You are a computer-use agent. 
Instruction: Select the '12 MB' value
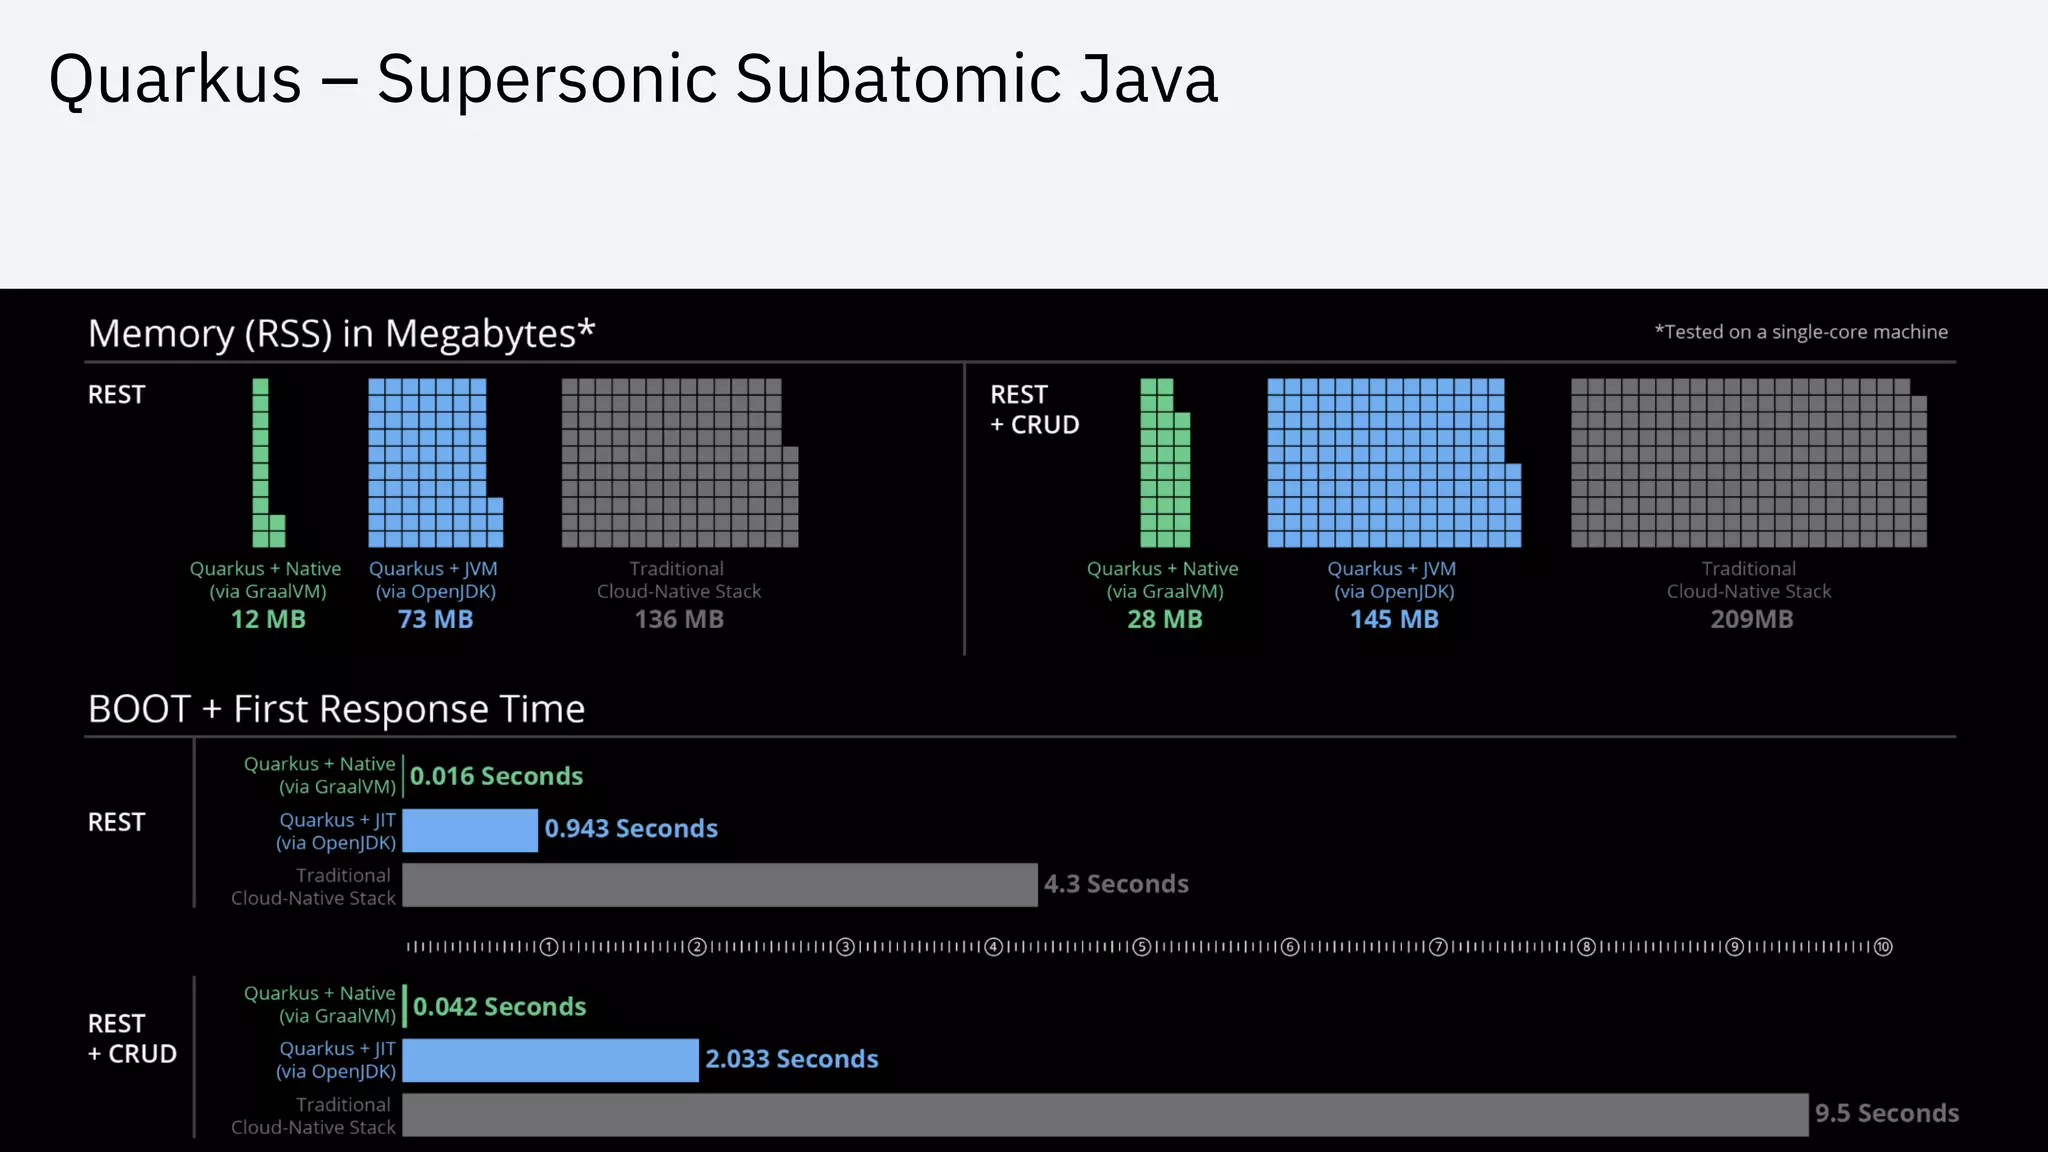[x=268, y=620]
